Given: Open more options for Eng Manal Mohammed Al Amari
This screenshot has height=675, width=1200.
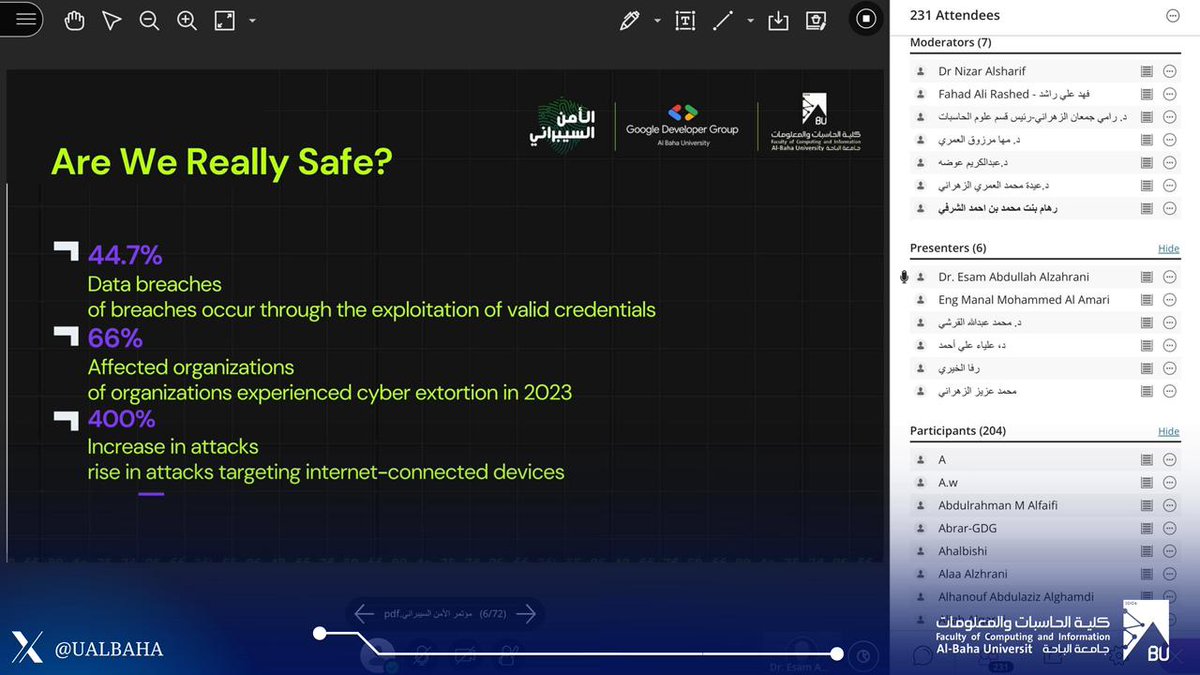Looking at the screenshot, I should point(1170,300).
